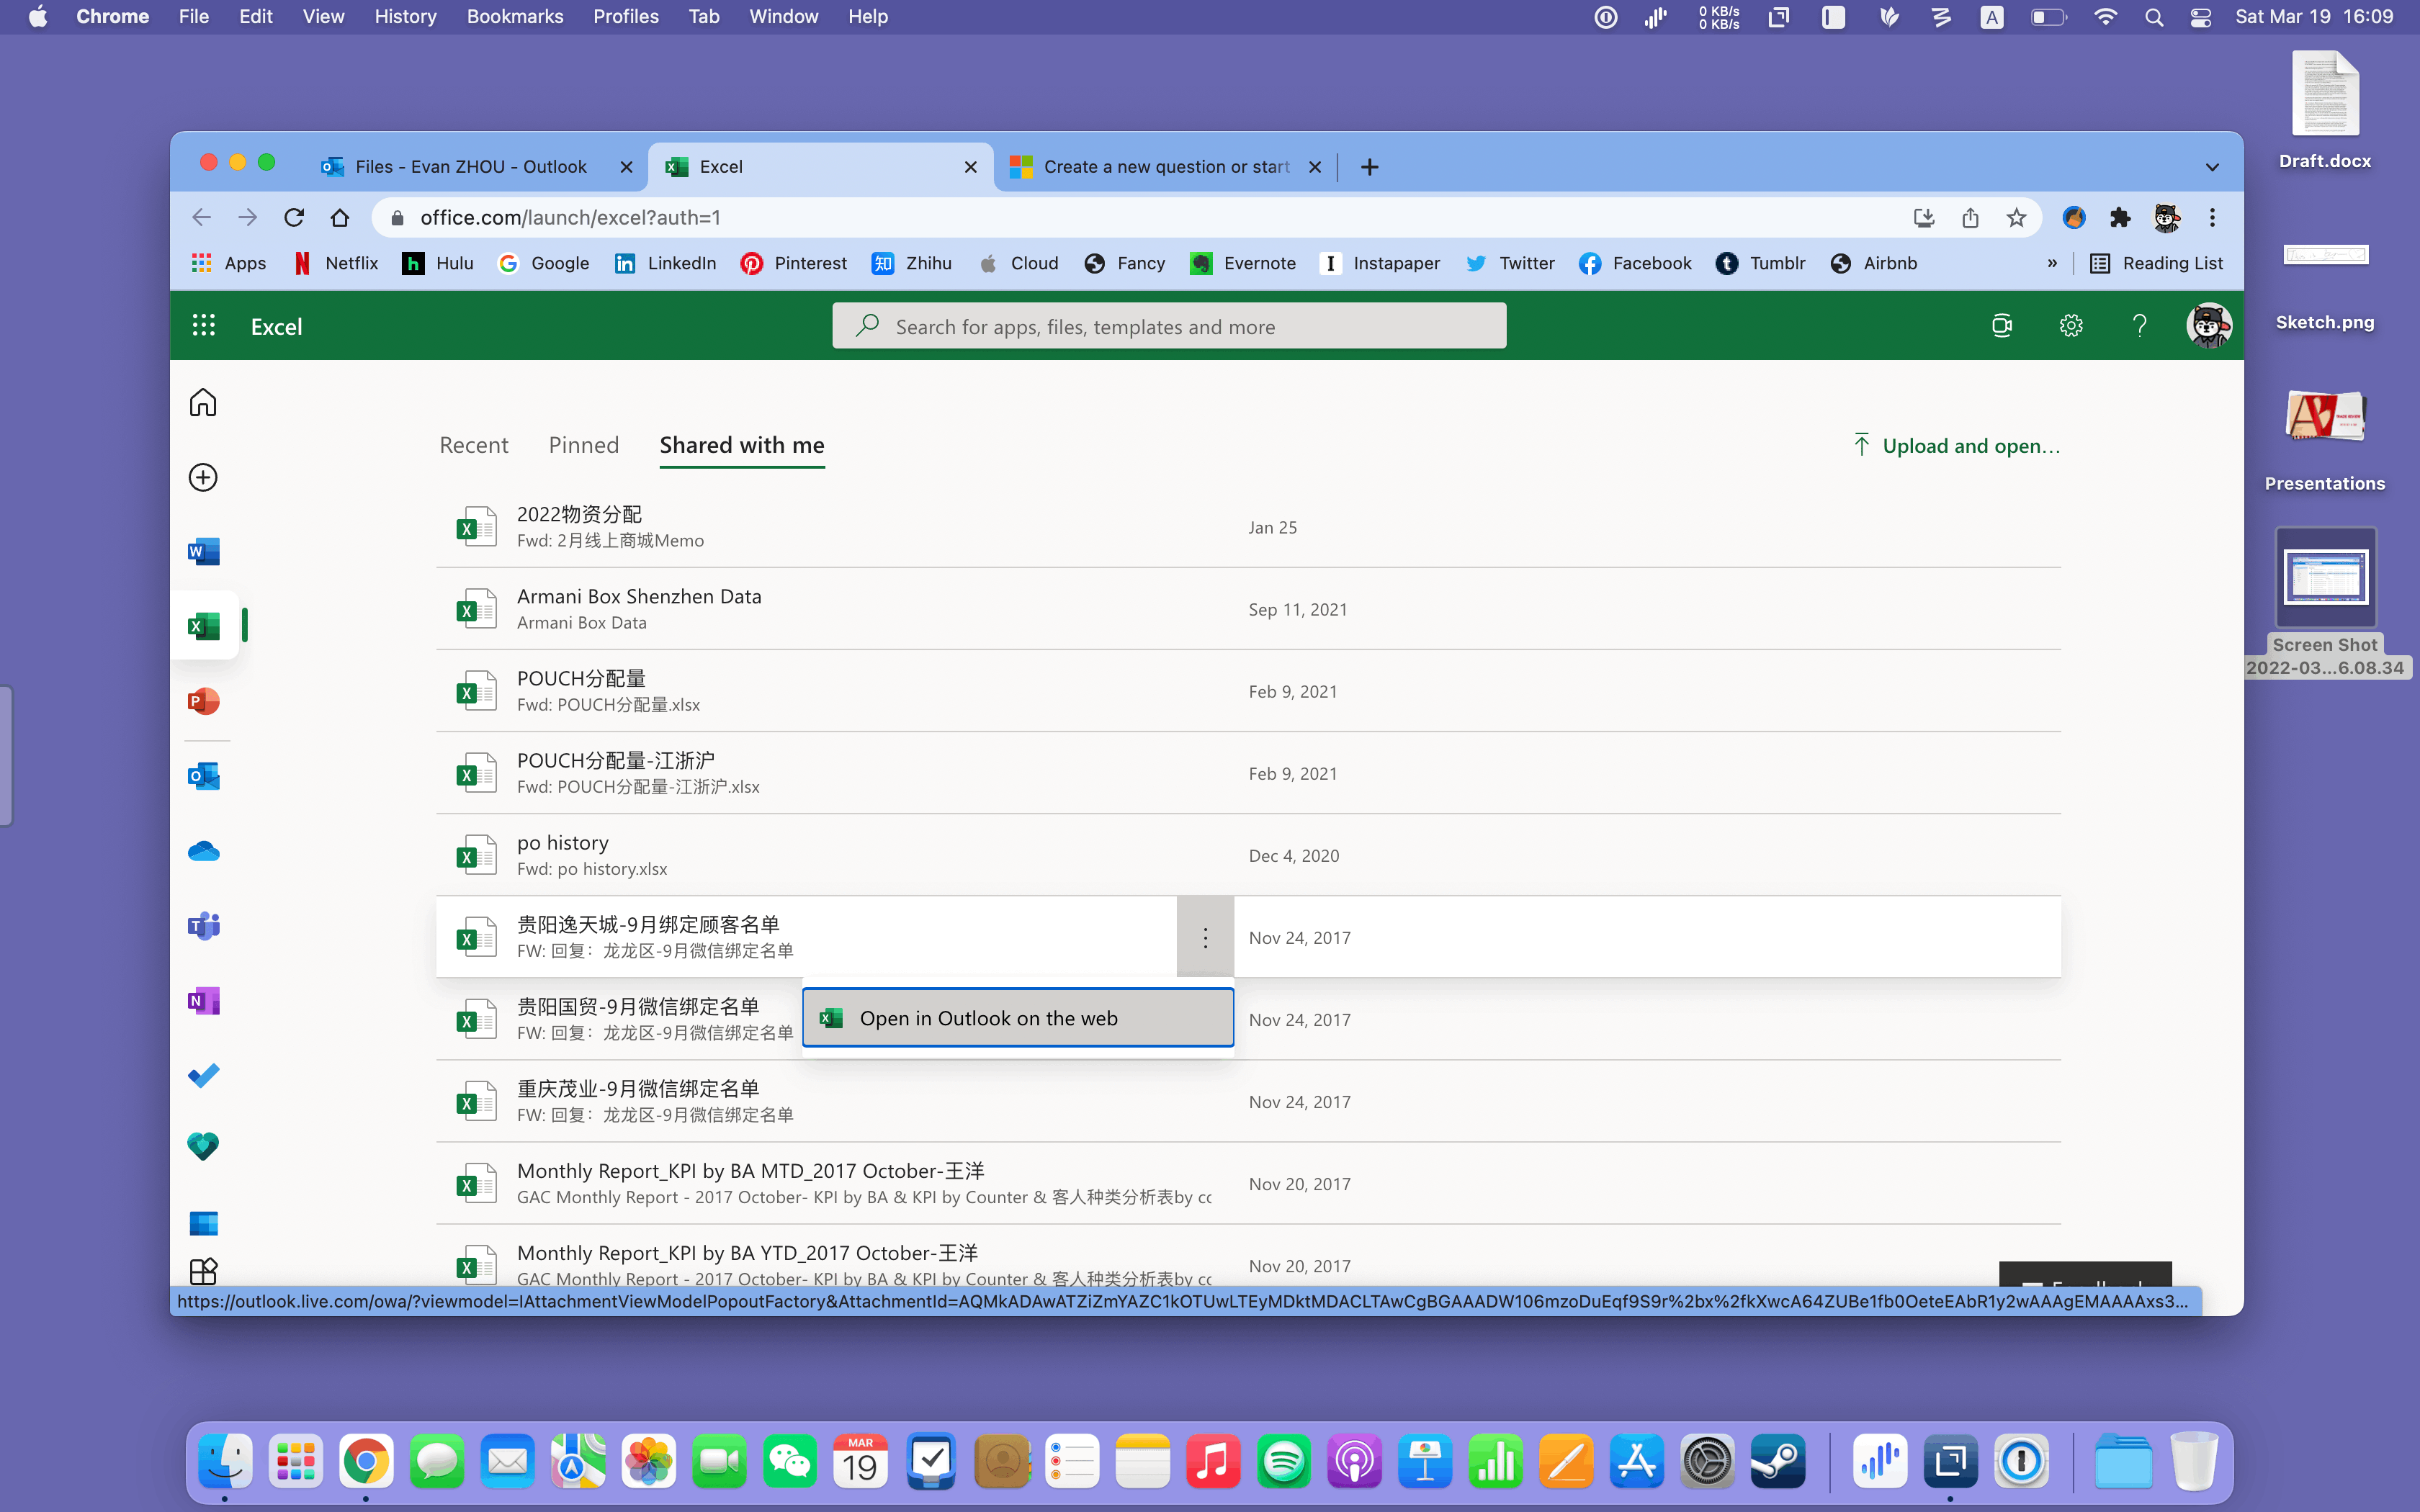Go back using Chrome back arrow
Image resolution: width=2420 pixels, height=1512 pixels.
coord(201,217)
